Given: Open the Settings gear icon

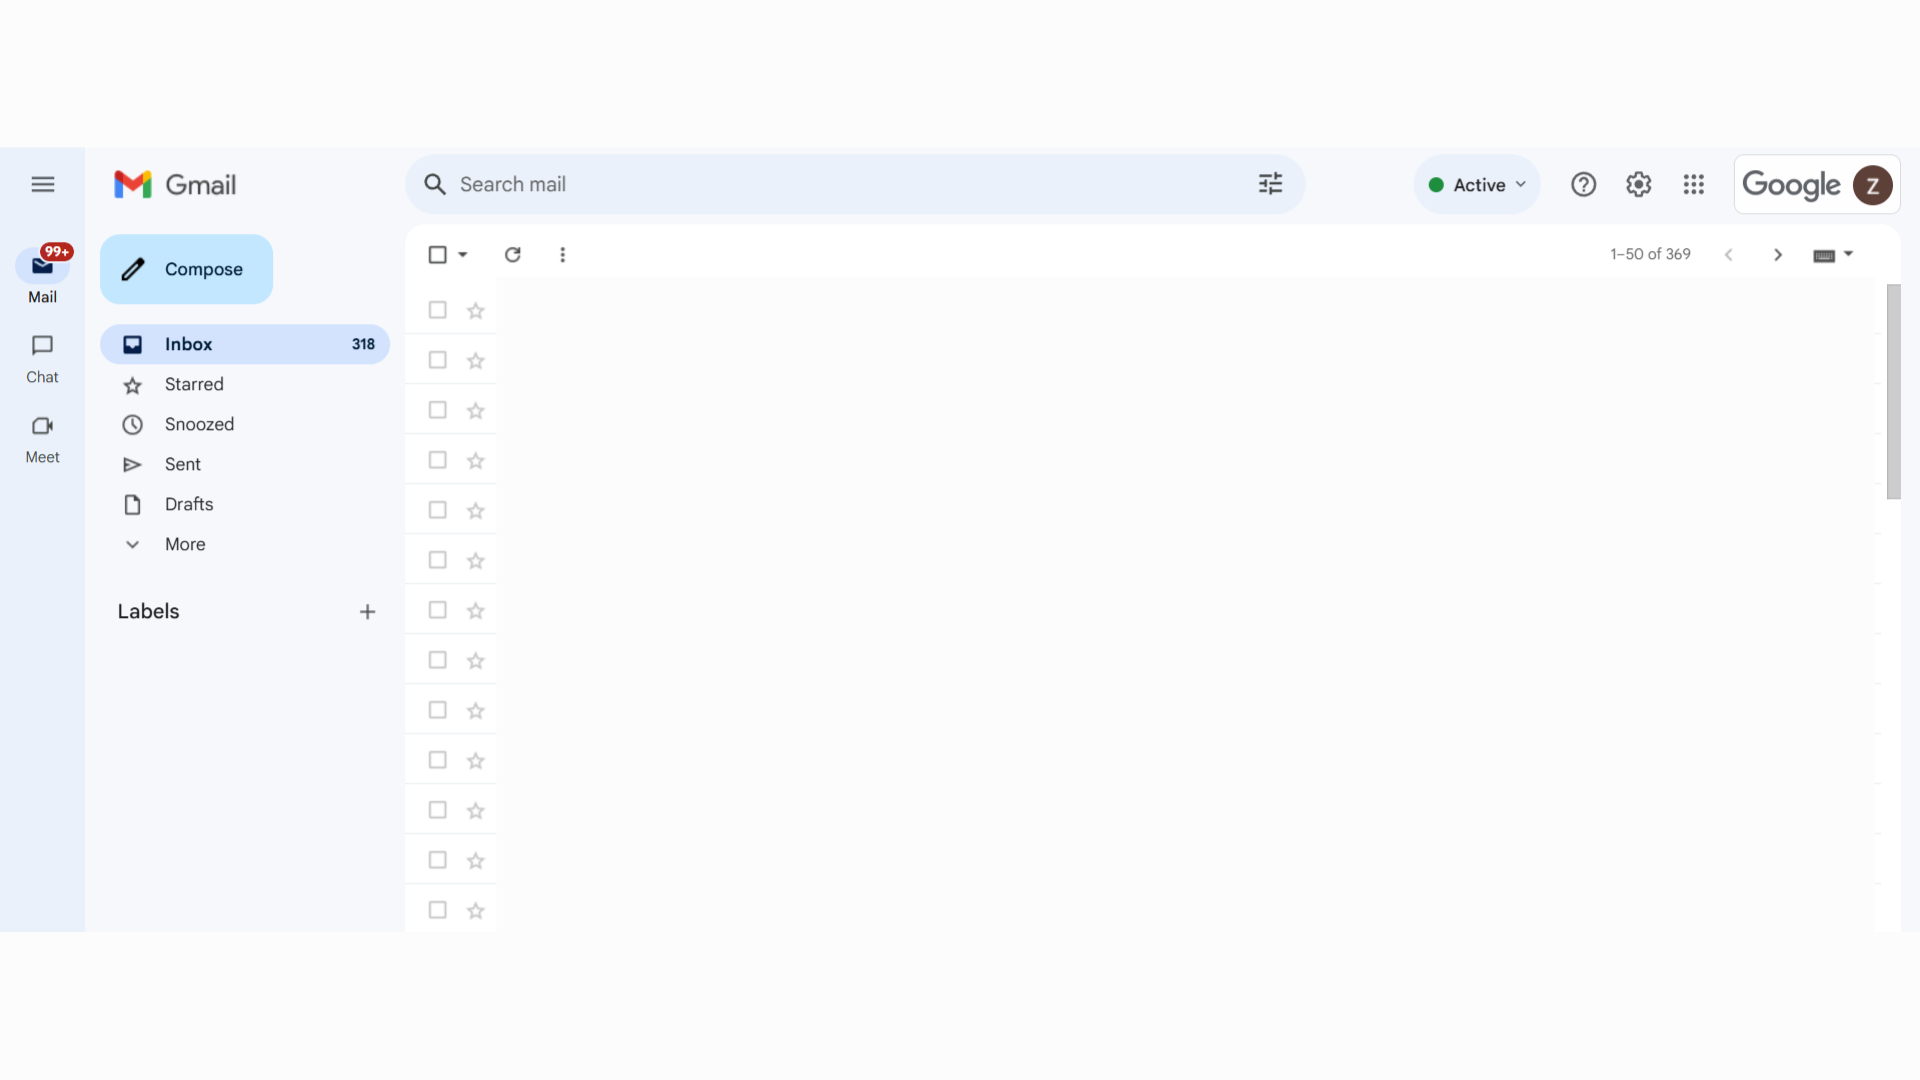Looking at the screenshot, I should [1638, 184].
